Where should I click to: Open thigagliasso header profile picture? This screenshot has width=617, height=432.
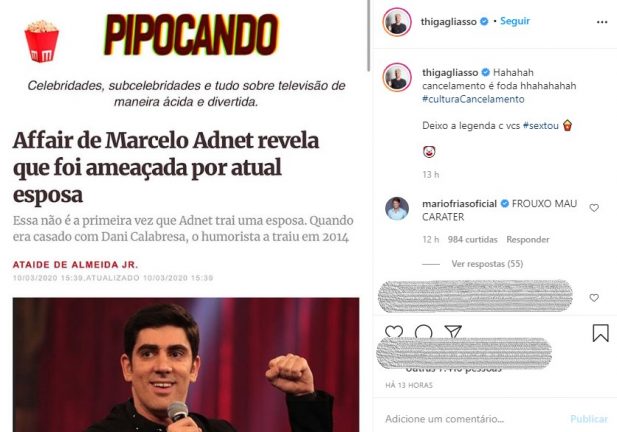[x=397, y=22]
